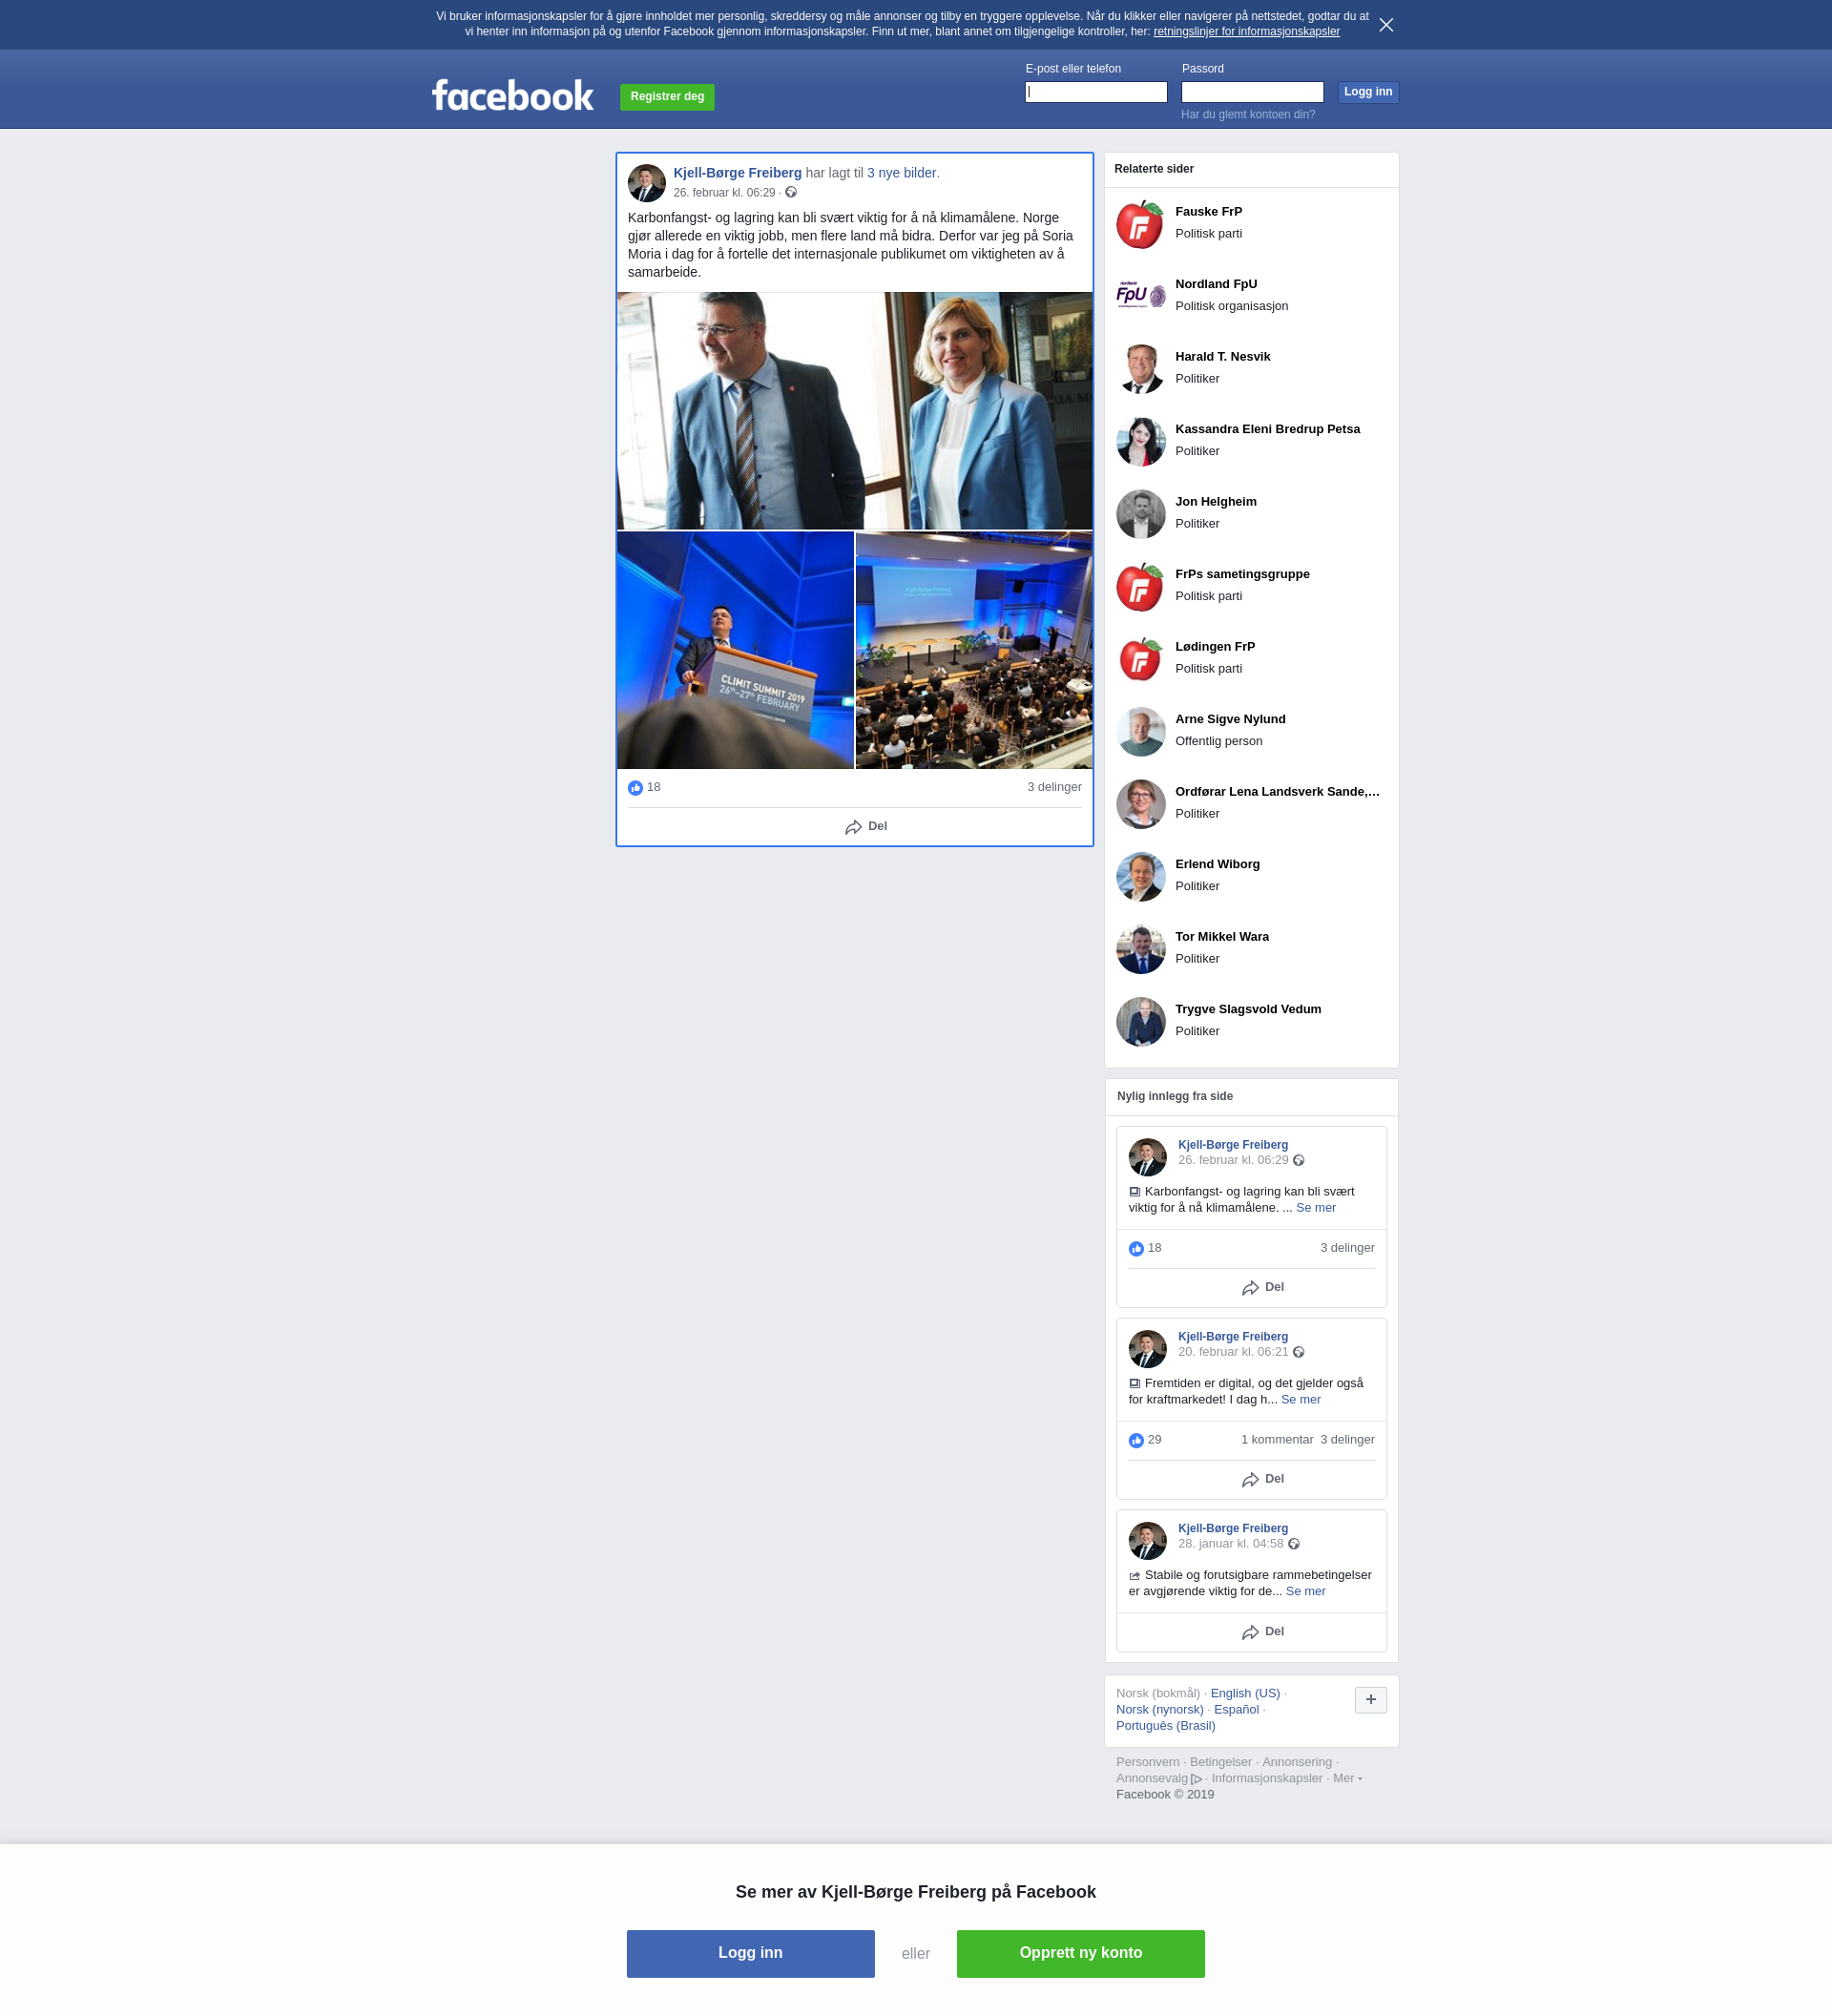The width and height of the screenshot is (1832, 2016).
Task: Open Tor Mikkel Wara profile picture
Action: [1140, 949]
